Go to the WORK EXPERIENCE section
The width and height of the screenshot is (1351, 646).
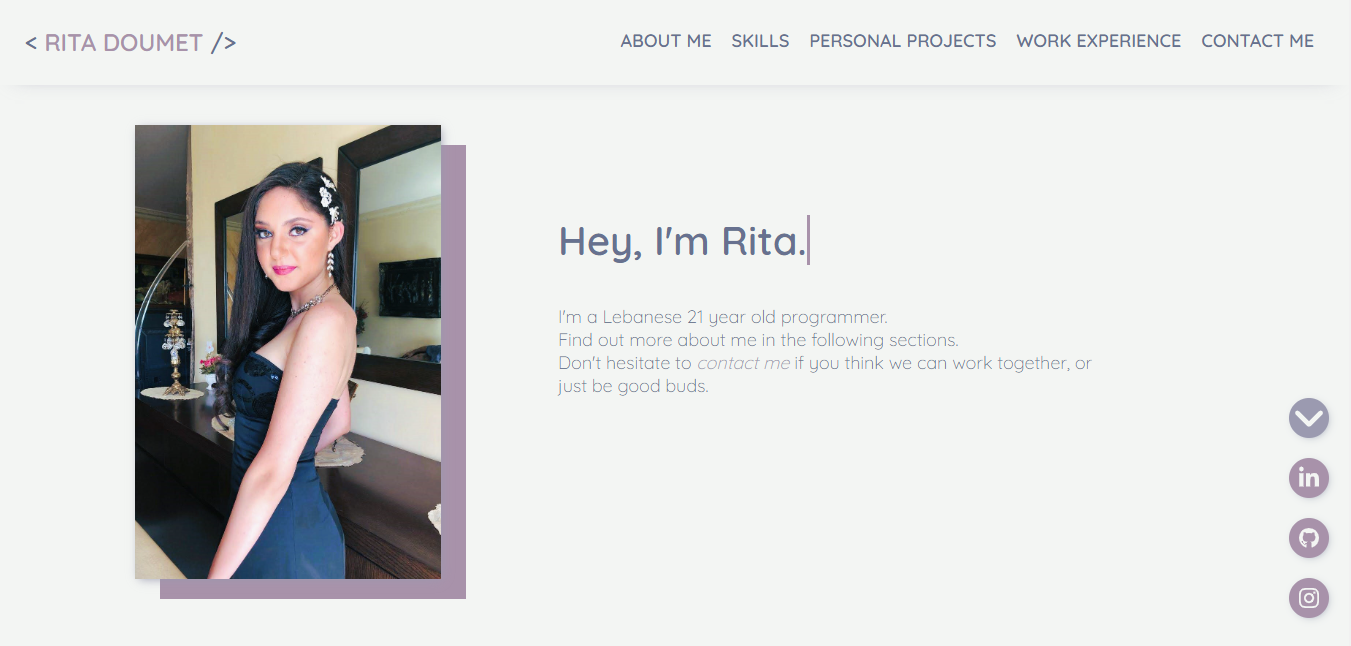coord(1098,41)
